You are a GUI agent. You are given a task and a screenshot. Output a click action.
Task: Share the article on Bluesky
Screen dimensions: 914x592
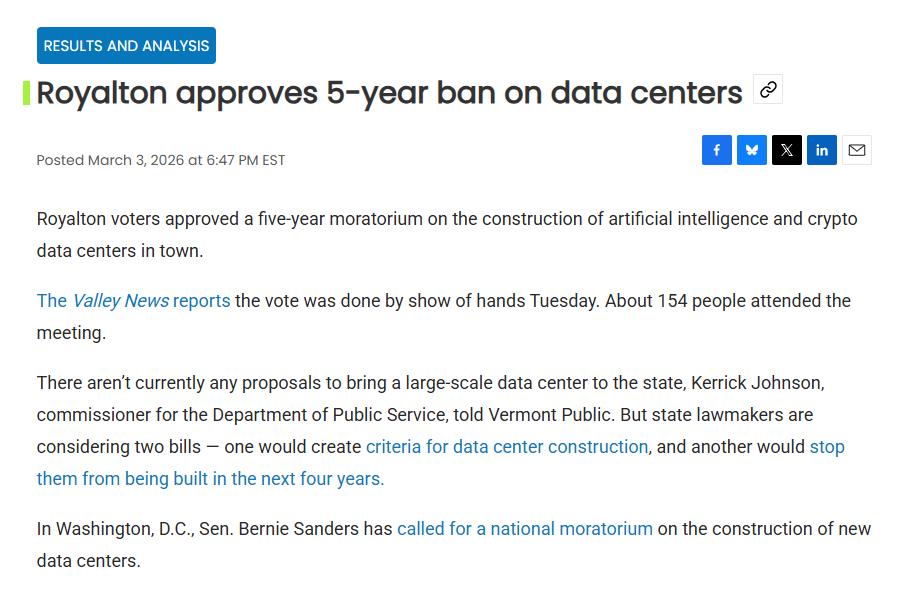coord(752,150)
